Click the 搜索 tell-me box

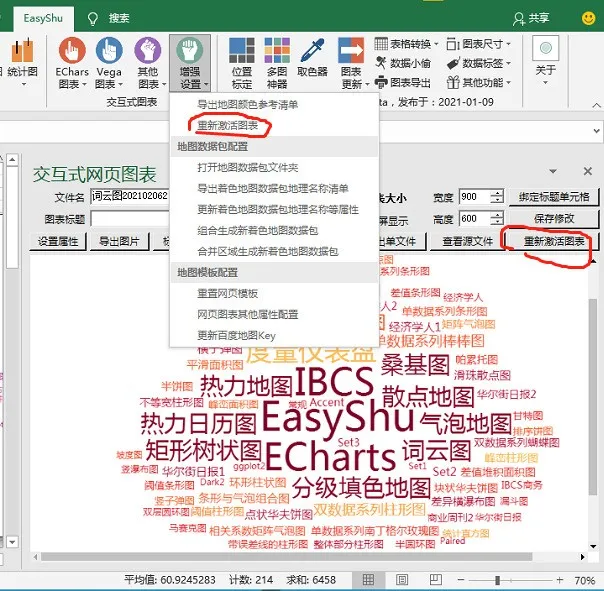119,18
